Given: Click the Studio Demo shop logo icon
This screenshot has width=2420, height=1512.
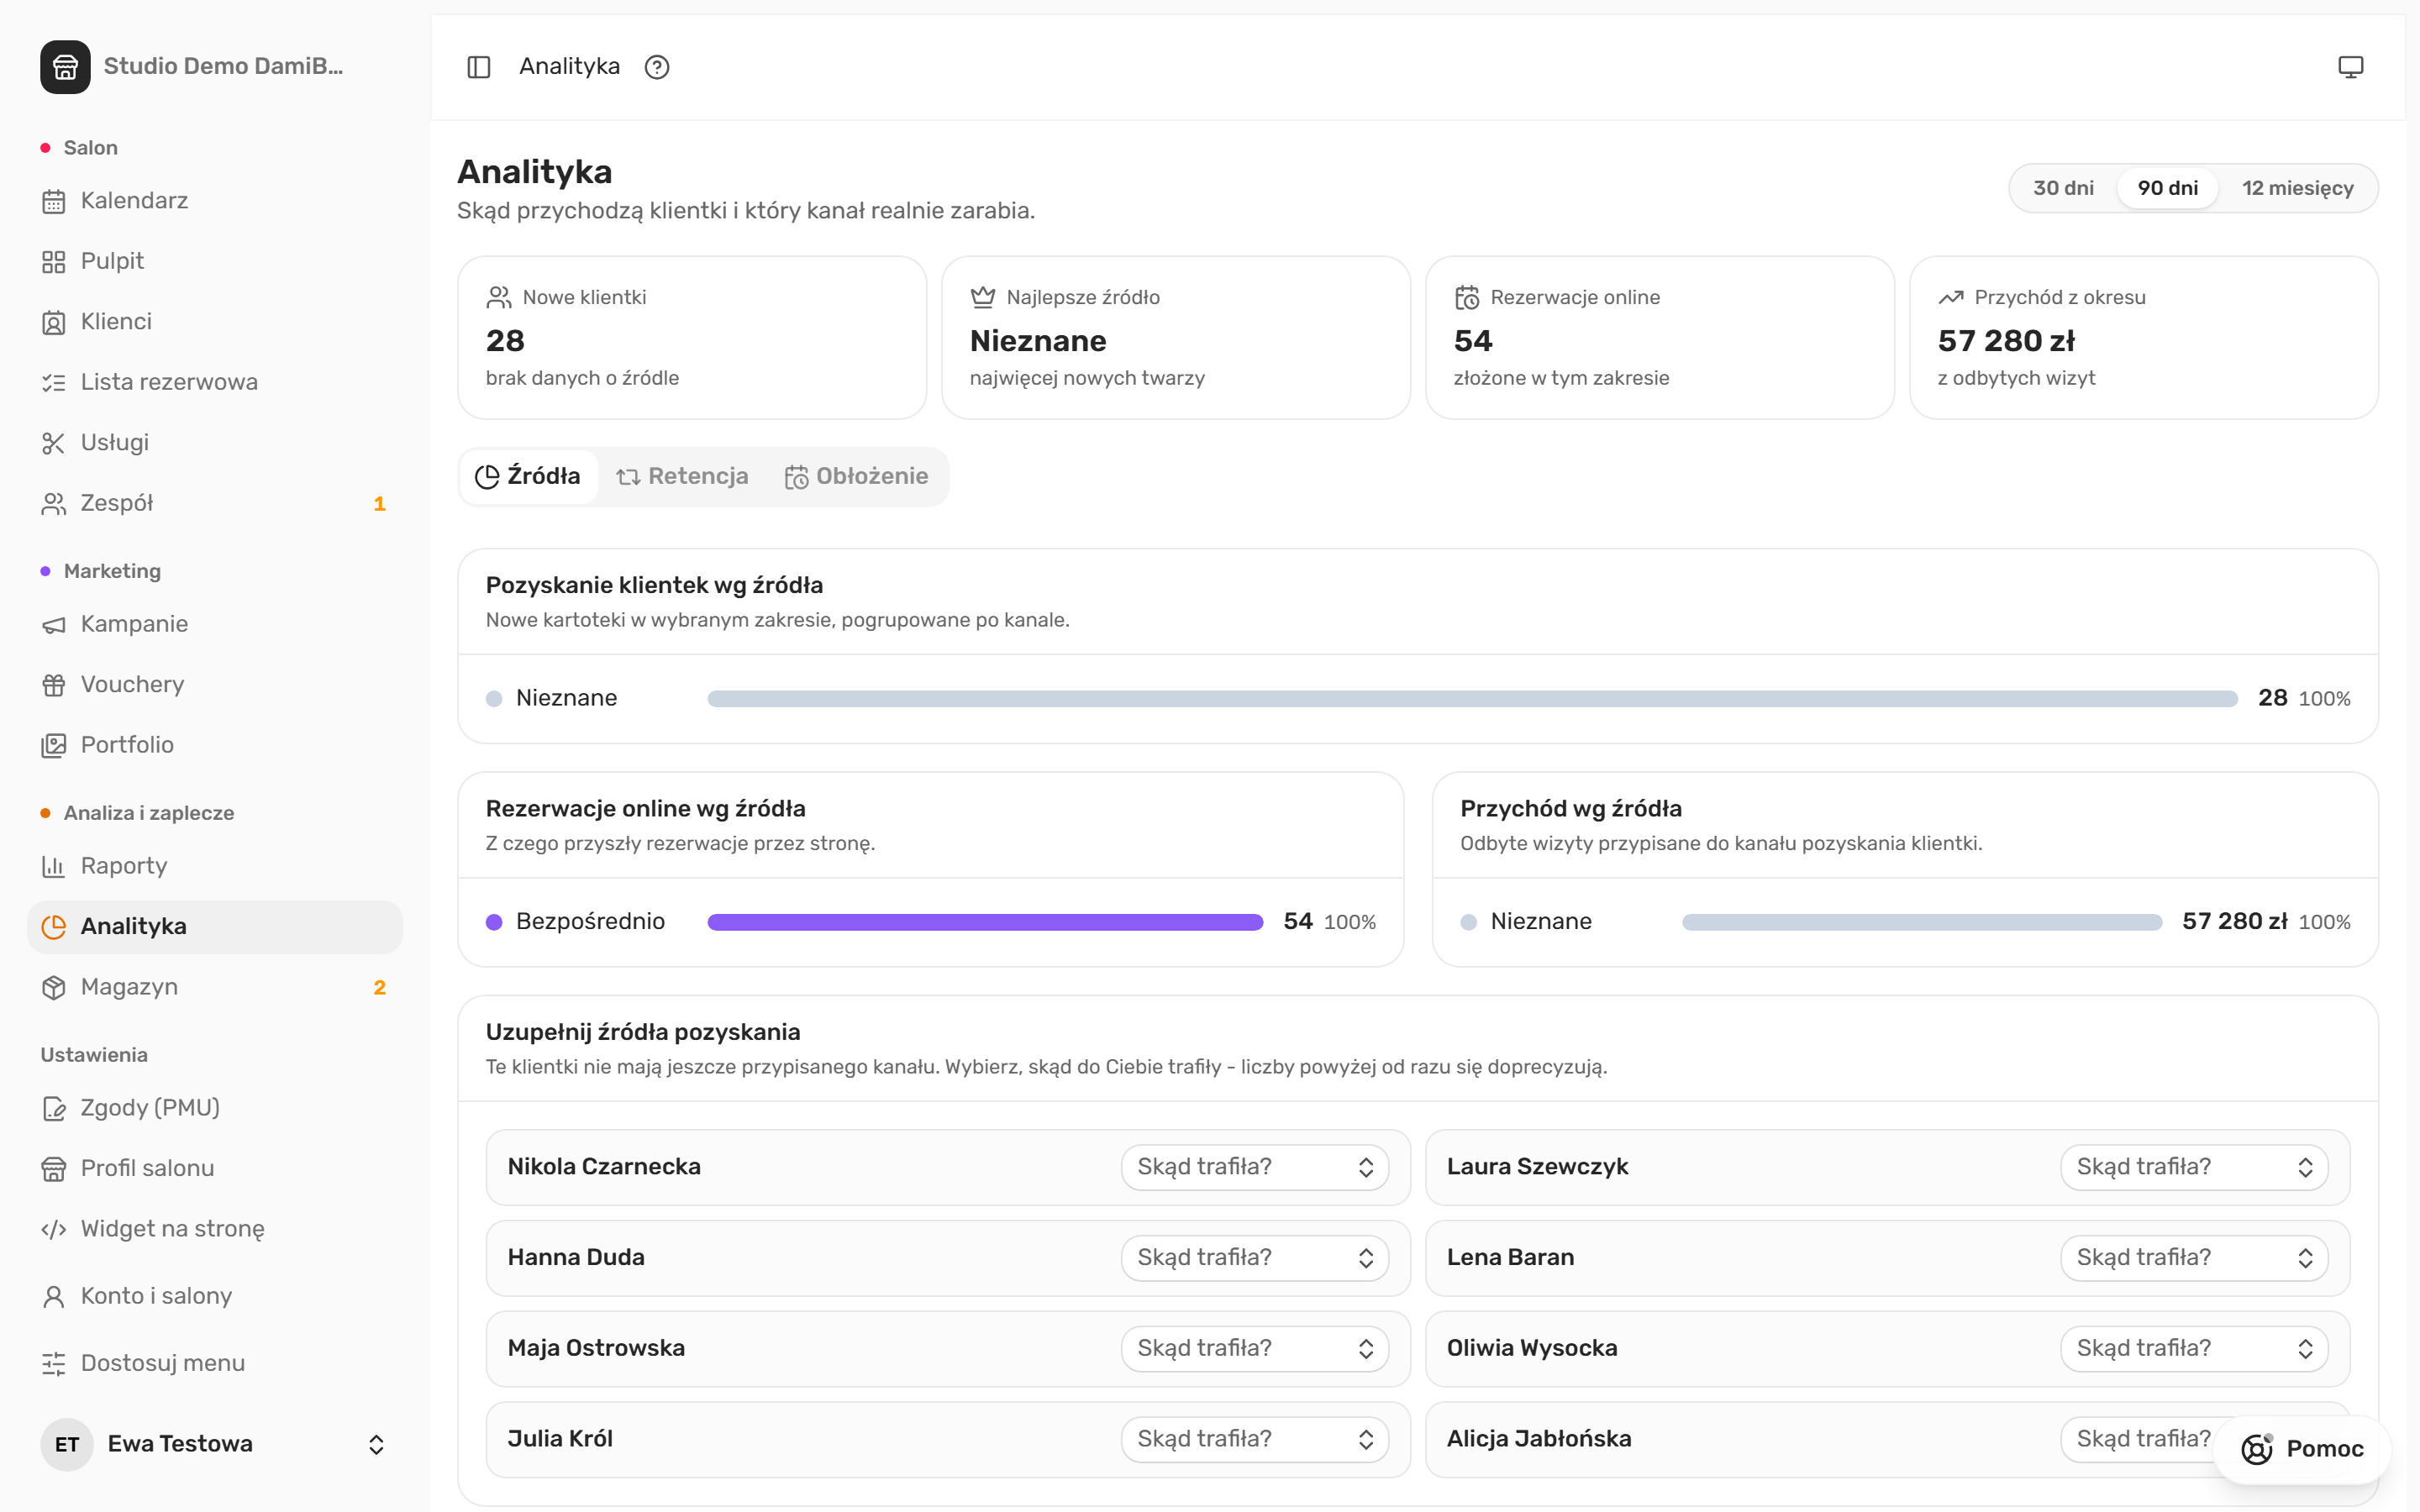Looking at the screenshot, I should coord(65,67).
